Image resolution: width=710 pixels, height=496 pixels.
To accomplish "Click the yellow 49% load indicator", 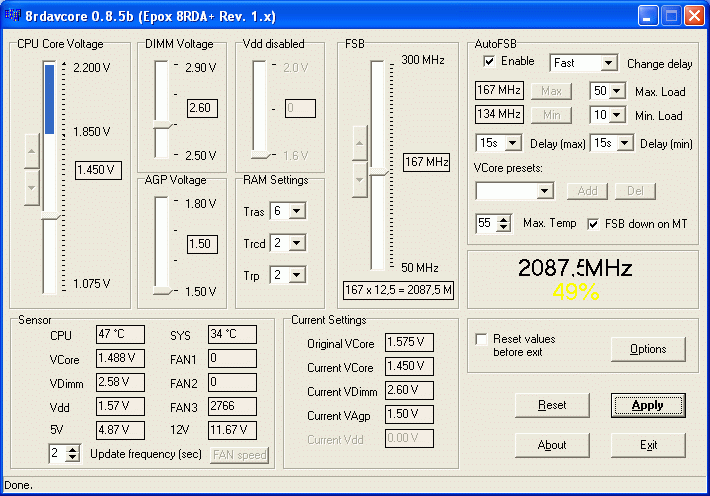I will (x=576, y=292).
